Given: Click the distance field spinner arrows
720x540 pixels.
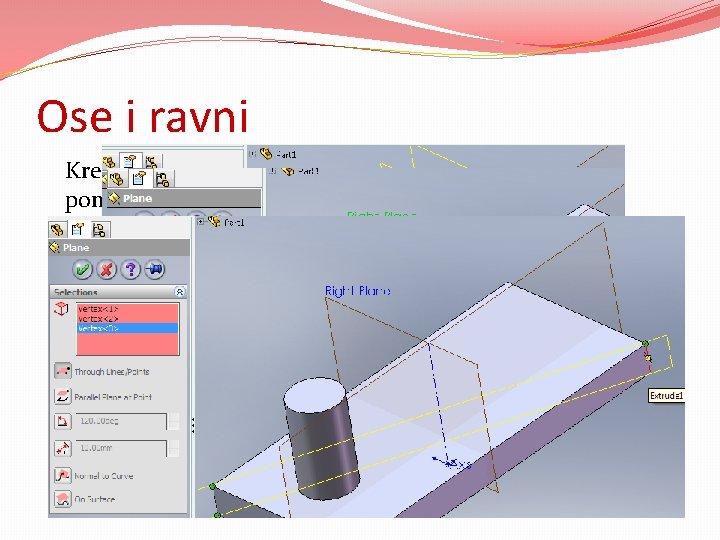Looking at the screenshot, I should [x=174, y=448].
